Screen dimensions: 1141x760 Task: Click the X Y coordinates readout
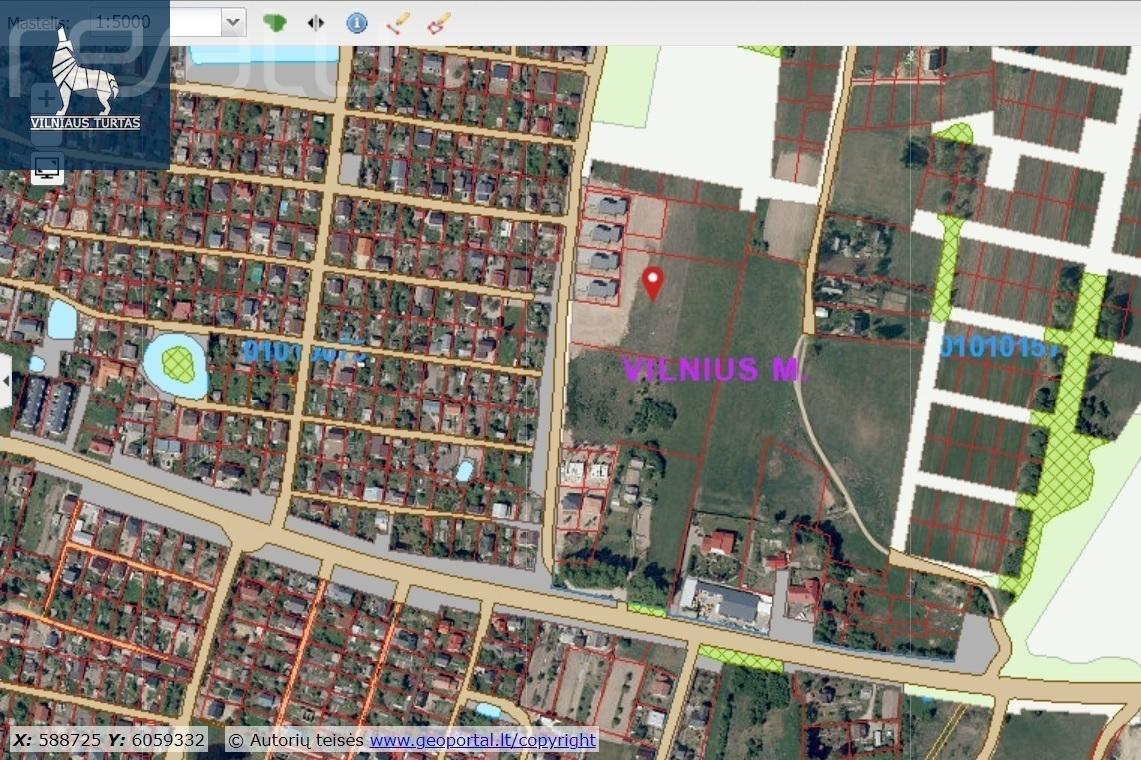click(109, 740)
